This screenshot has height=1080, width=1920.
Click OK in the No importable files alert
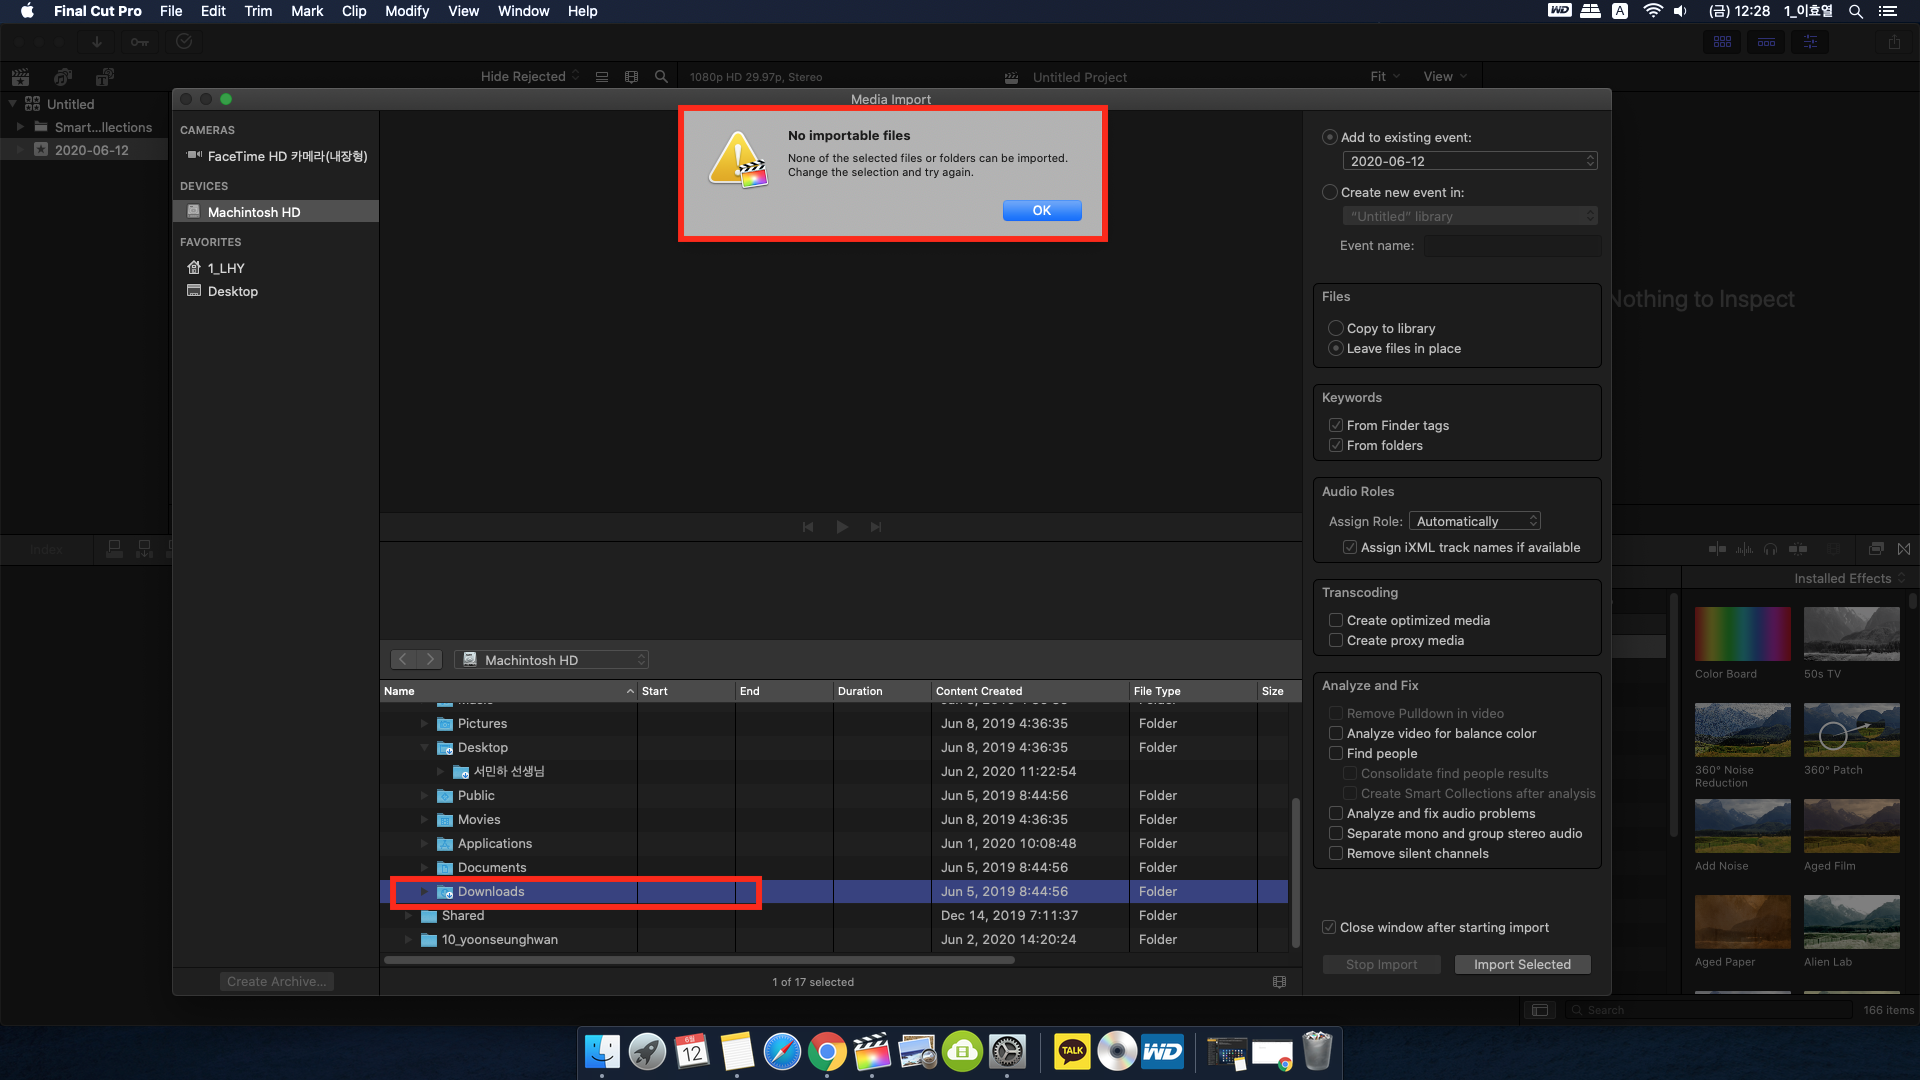pyautogui.click(x=1042, y=210)
